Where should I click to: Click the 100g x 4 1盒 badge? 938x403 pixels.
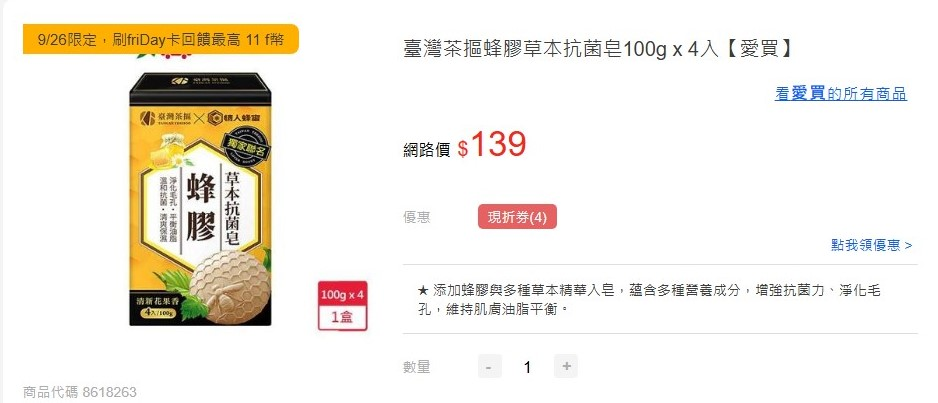tap(343, 306)
